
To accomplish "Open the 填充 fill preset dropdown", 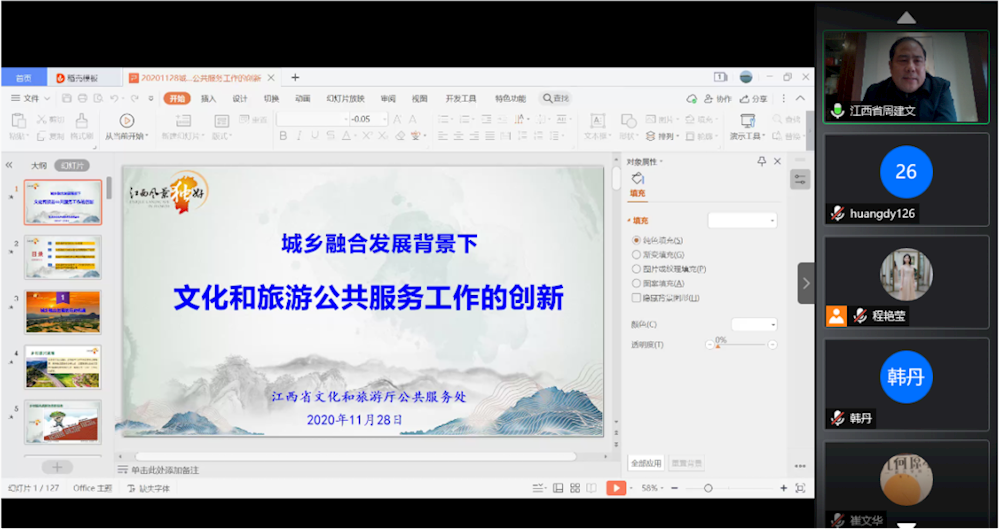I will [x=742, y=220].
